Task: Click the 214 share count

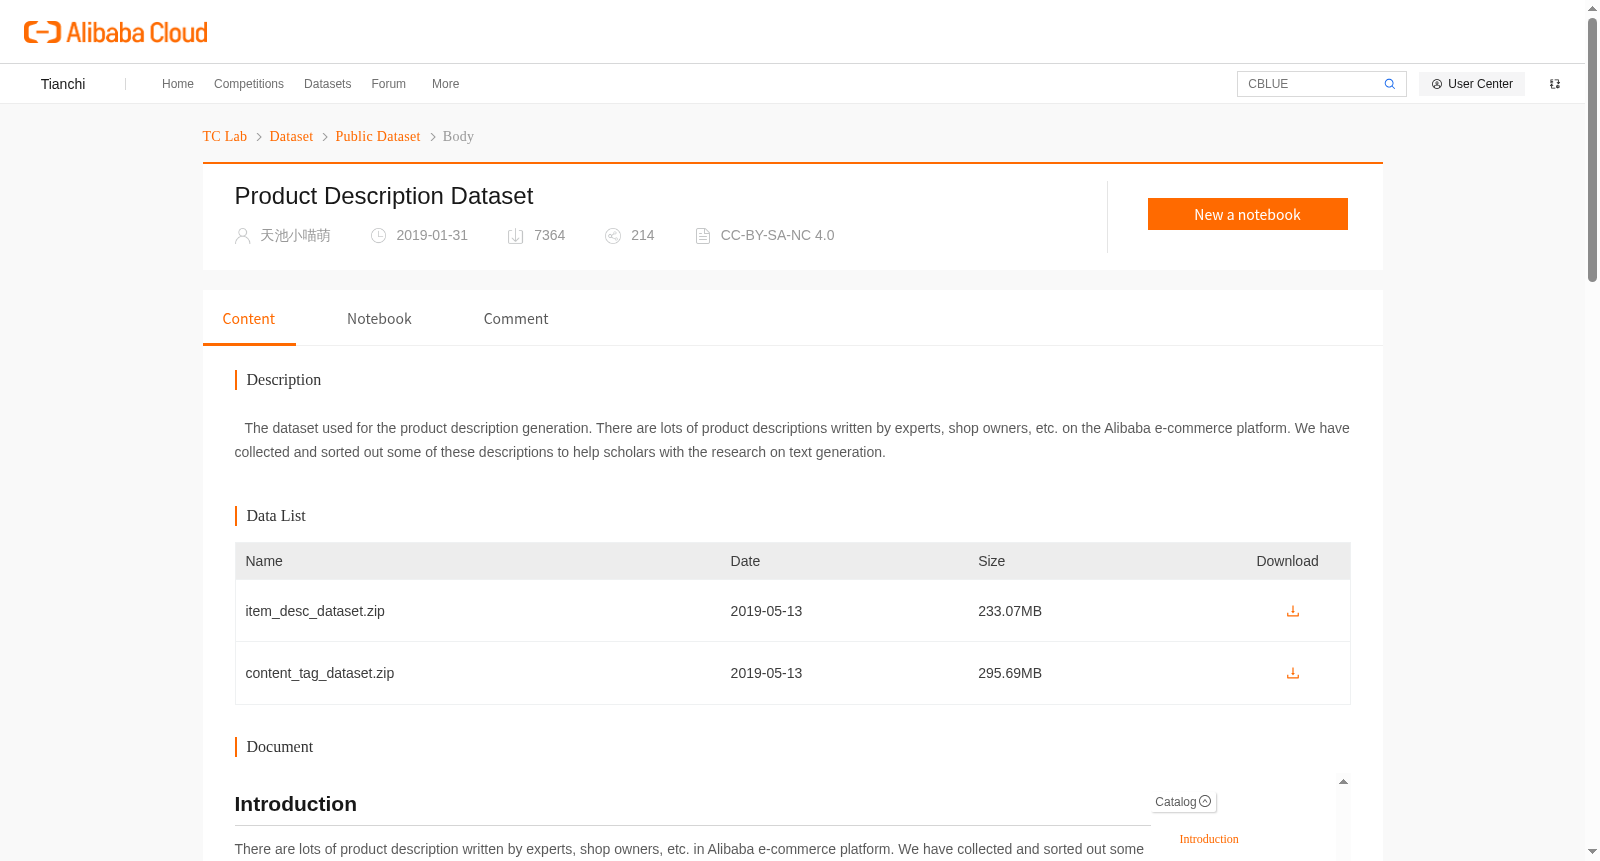Action: [x=643, y=236]
